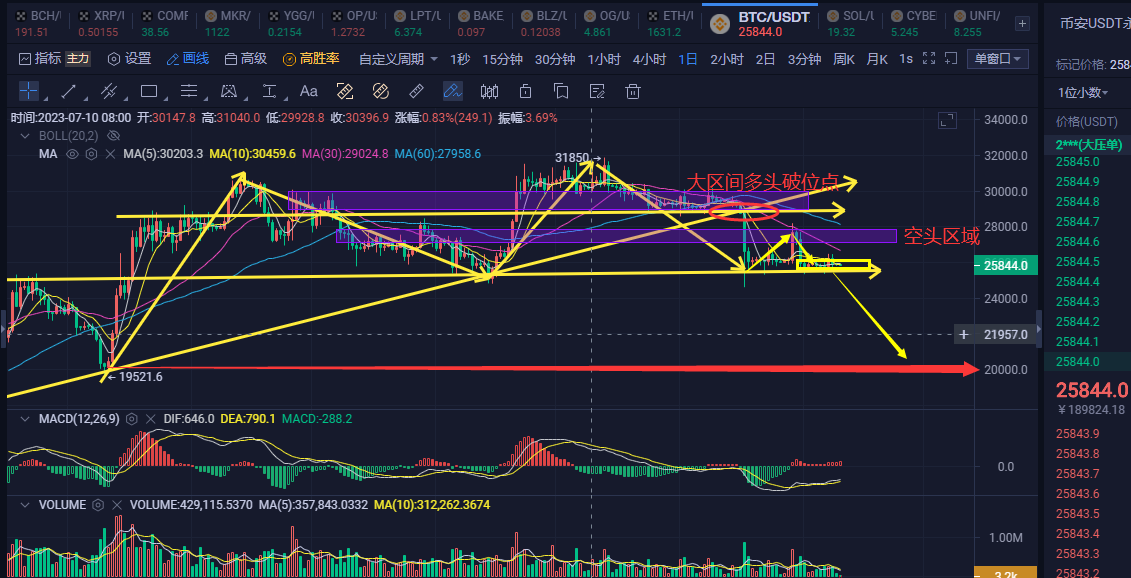Toggle BOLL indicator visibility eye
Viewport: 1131px width, 578px height.
113,135
